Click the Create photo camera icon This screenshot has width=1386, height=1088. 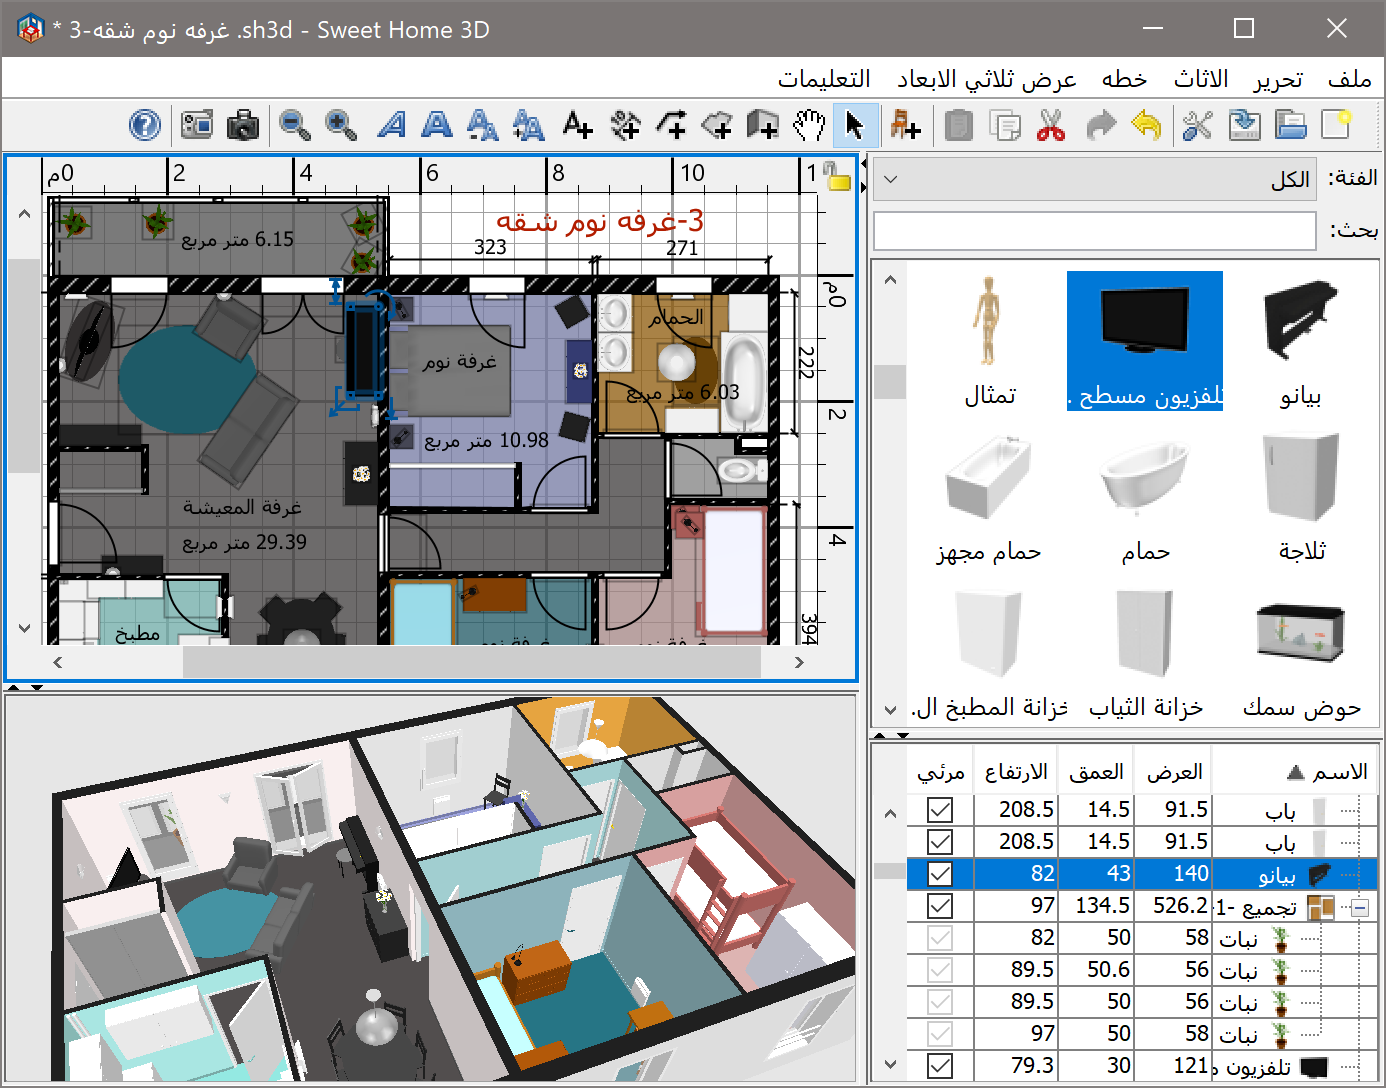(x=243, y=126)
